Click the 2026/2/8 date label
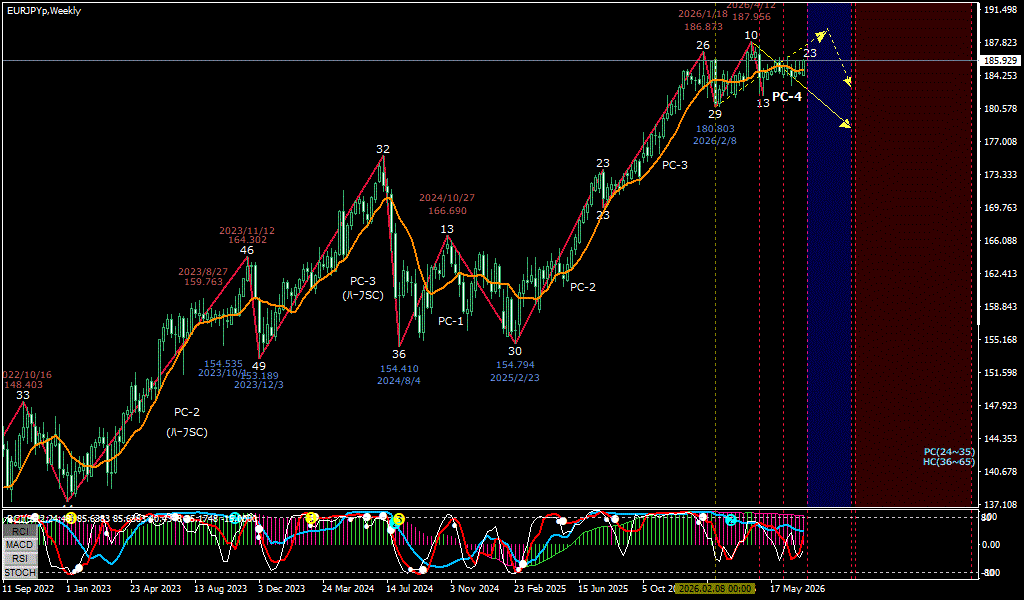 (715, 140)
